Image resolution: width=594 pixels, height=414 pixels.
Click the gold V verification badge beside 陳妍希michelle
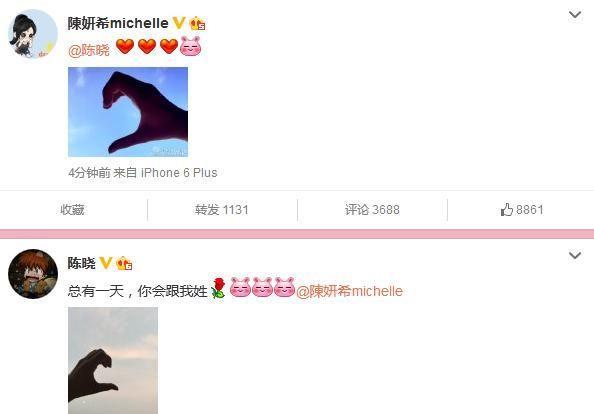point(179,23)
